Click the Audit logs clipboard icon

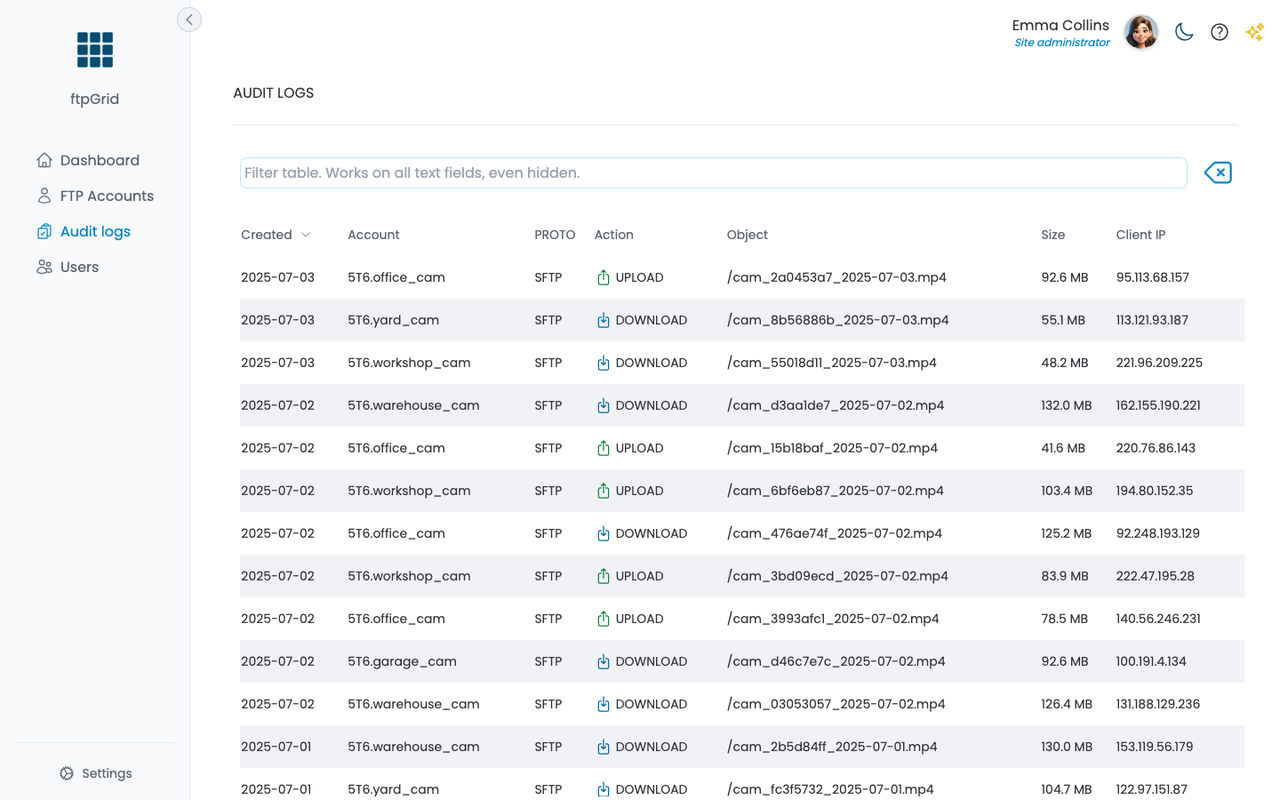[x=44, y=231]
